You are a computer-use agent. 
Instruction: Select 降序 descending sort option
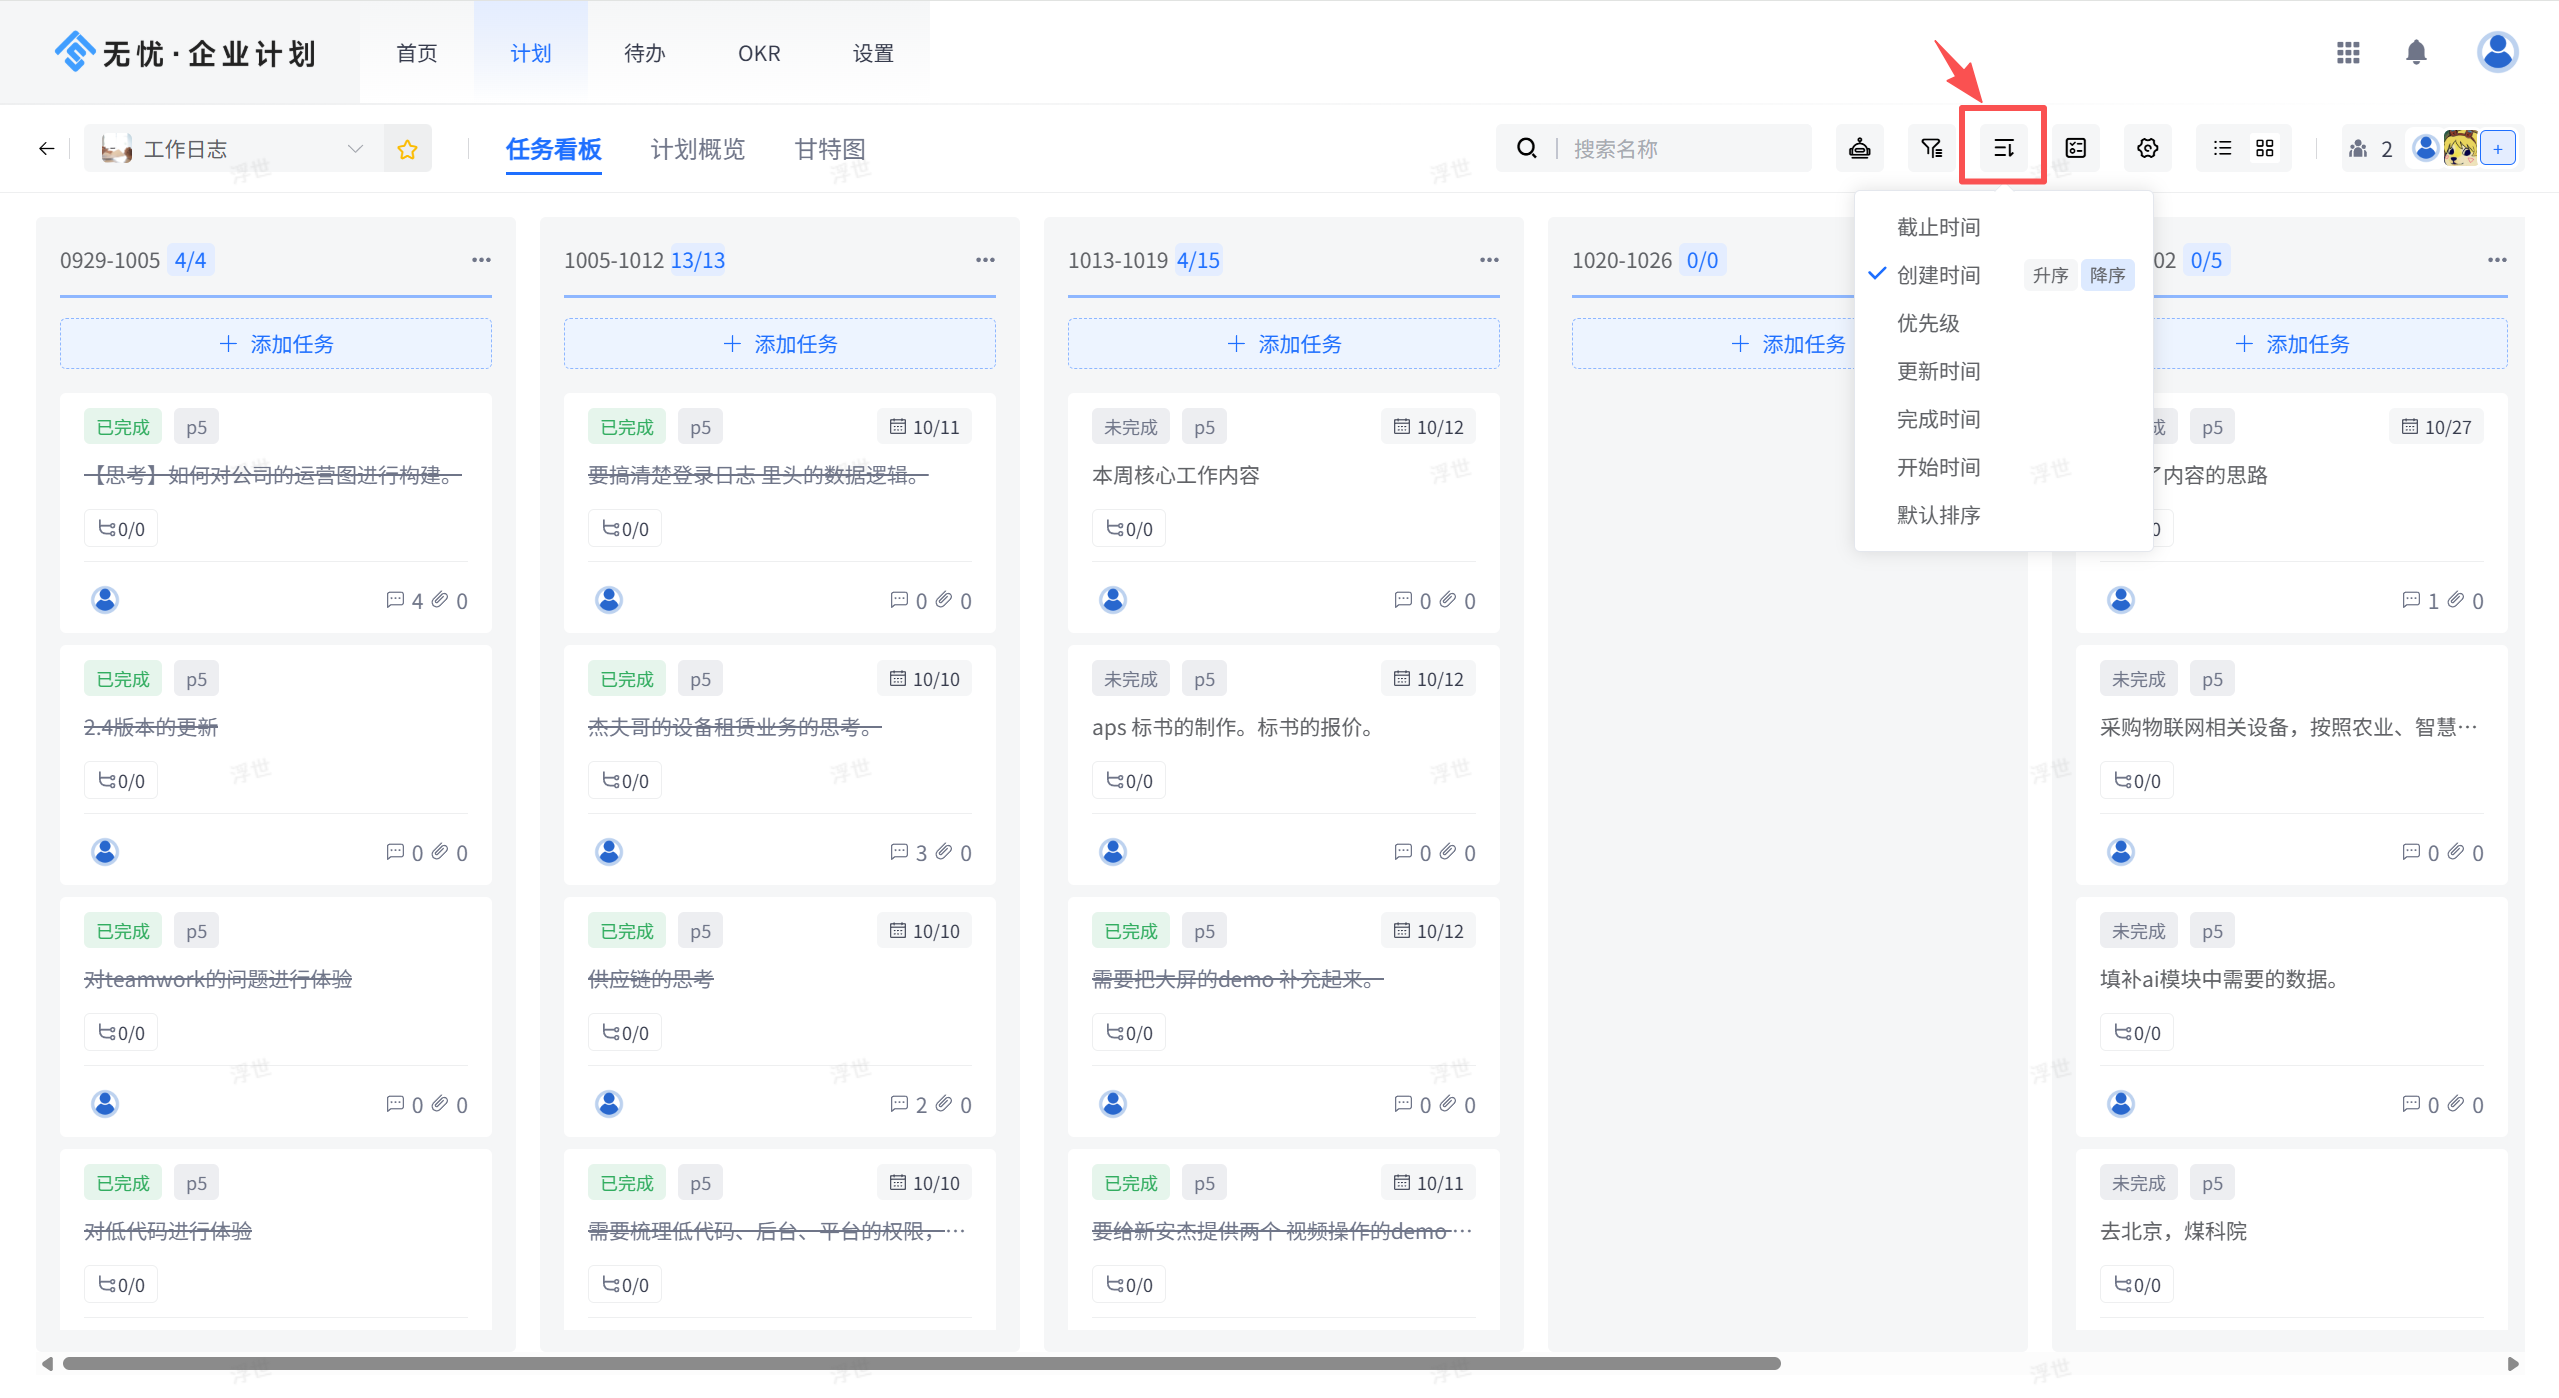point(2107,275)
